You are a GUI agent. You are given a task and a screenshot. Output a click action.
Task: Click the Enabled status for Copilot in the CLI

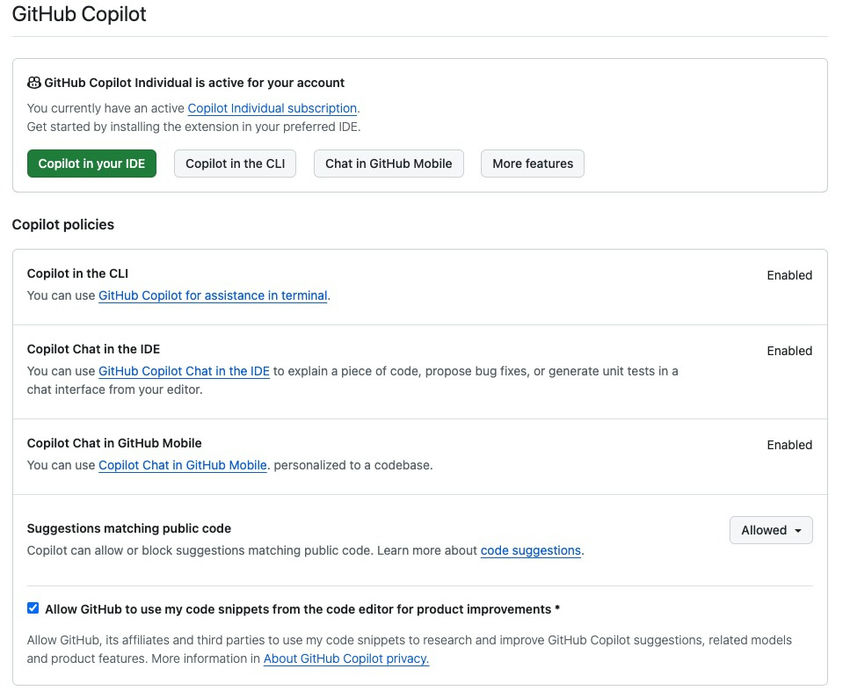pyautogui.click(x=789, y=275)
